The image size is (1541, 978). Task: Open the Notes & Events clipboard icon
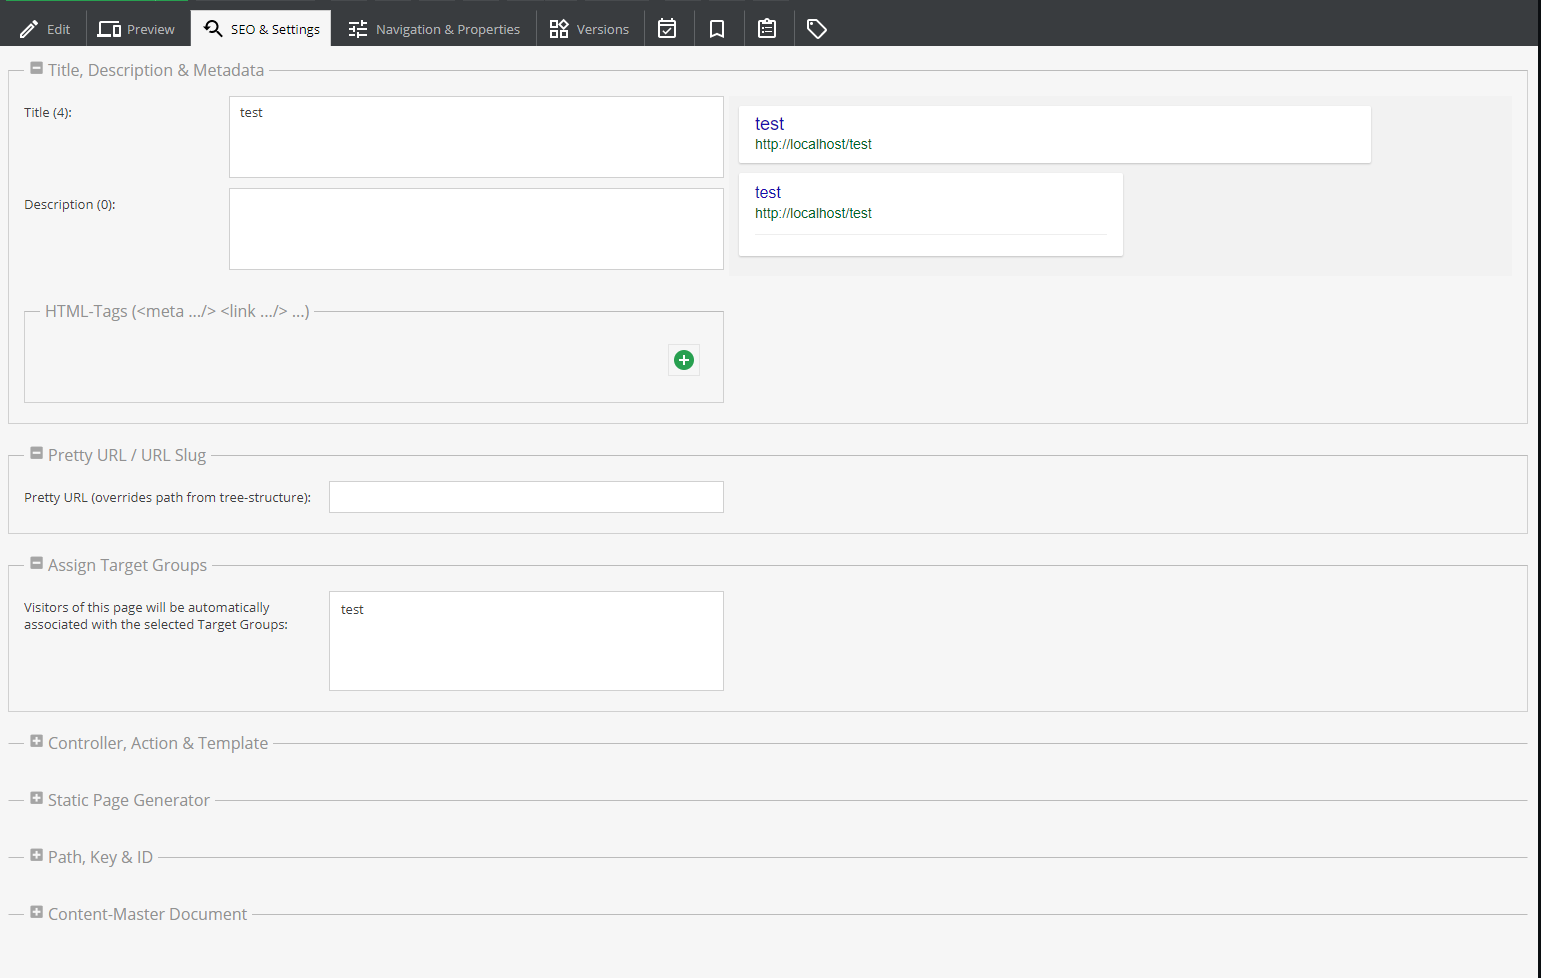pyautogui.click(x=767, y=28)
